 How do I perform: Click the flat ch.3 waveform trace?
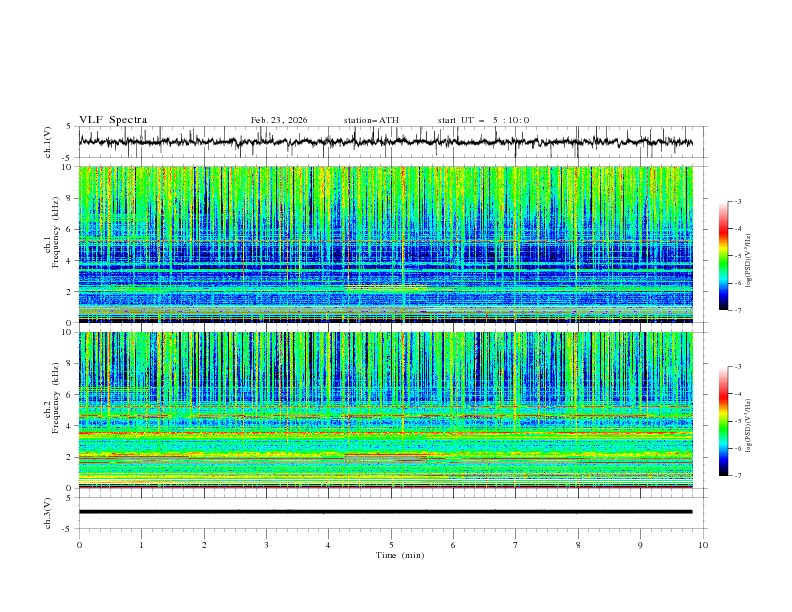[385, 512]
